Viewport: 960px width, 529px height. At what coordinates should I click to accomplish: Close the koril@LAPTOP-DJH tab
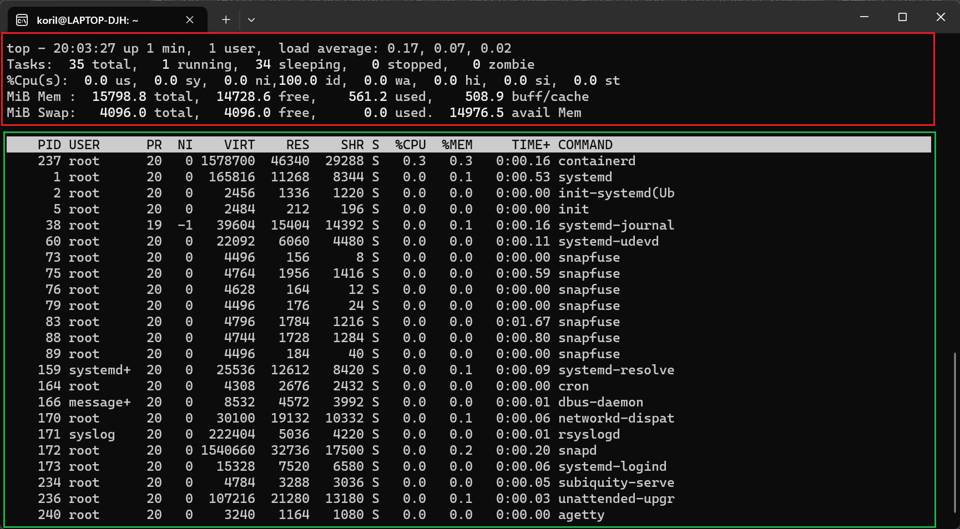(x=190, y=19)
